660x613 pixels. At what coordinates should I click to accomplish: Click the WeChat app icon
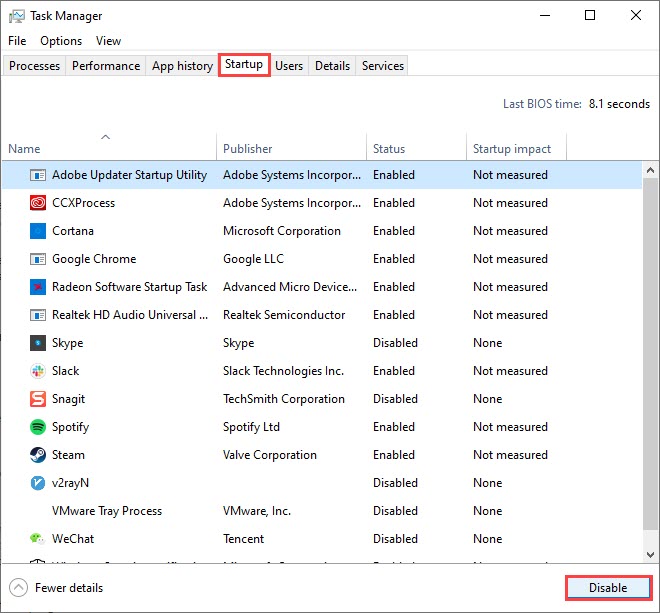click(x=38, y=538)
